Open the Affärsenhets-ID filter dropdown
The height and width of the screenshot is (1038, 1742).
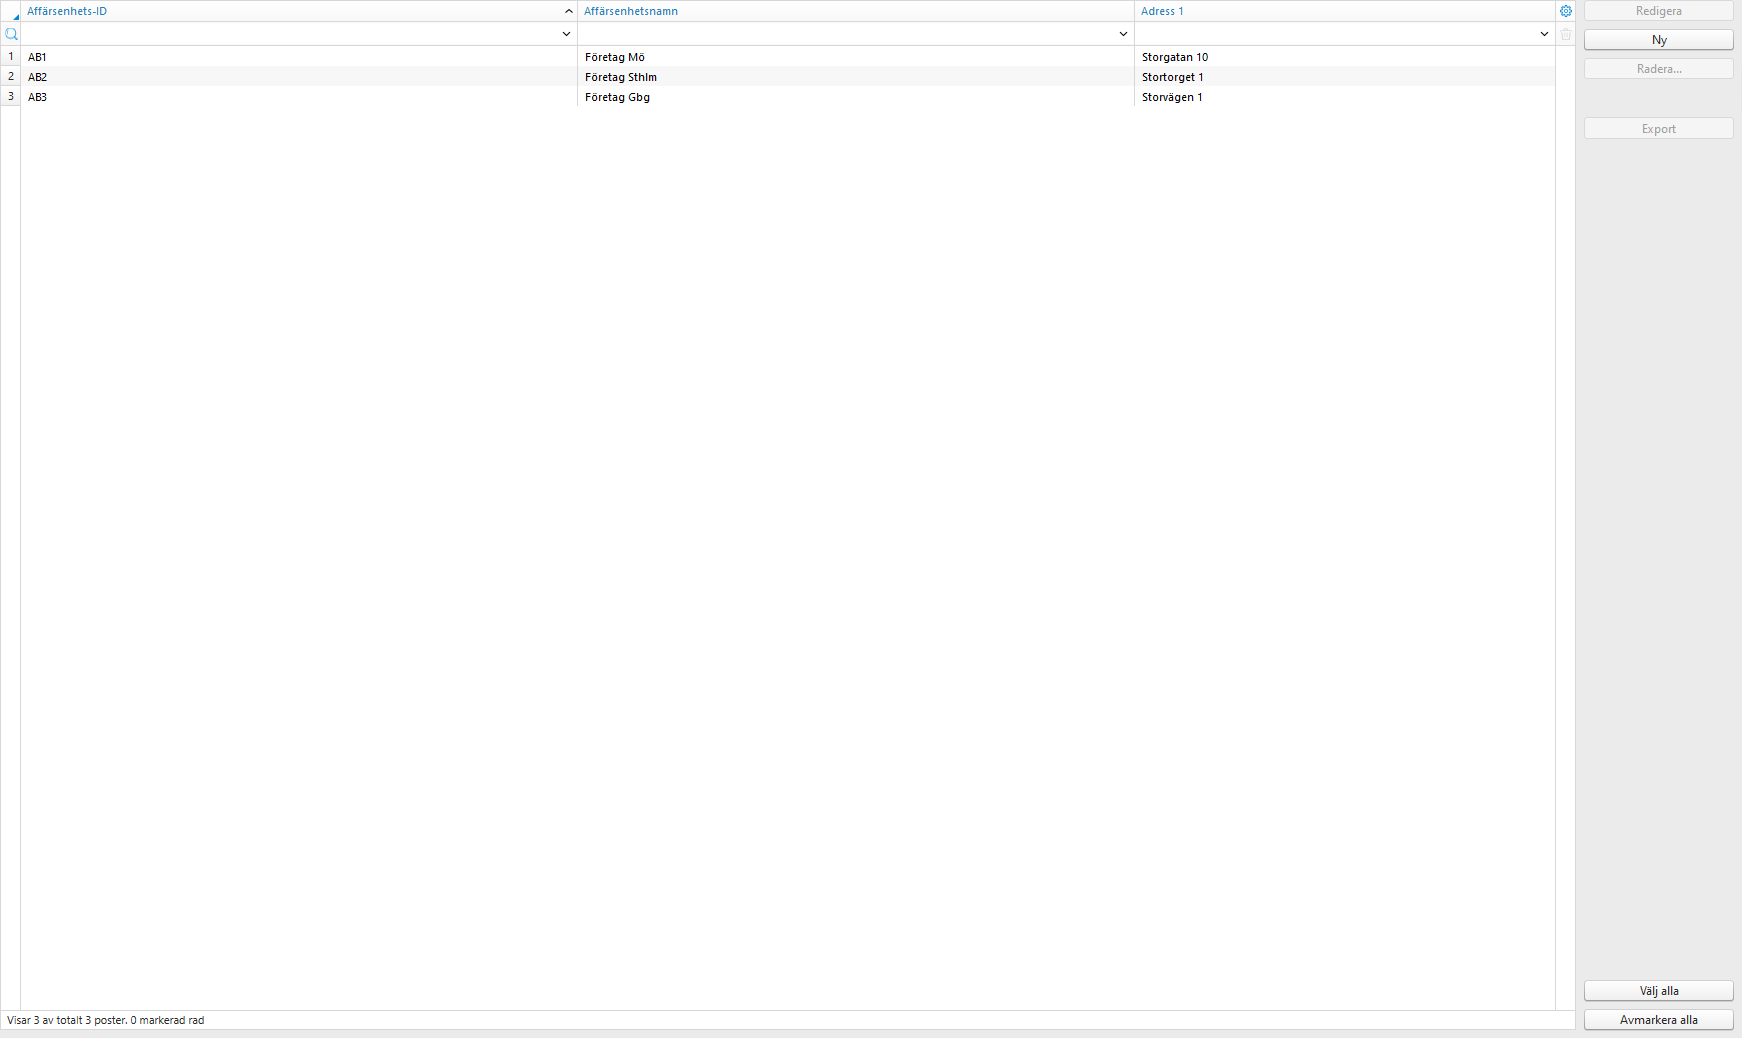click(565, 33)
